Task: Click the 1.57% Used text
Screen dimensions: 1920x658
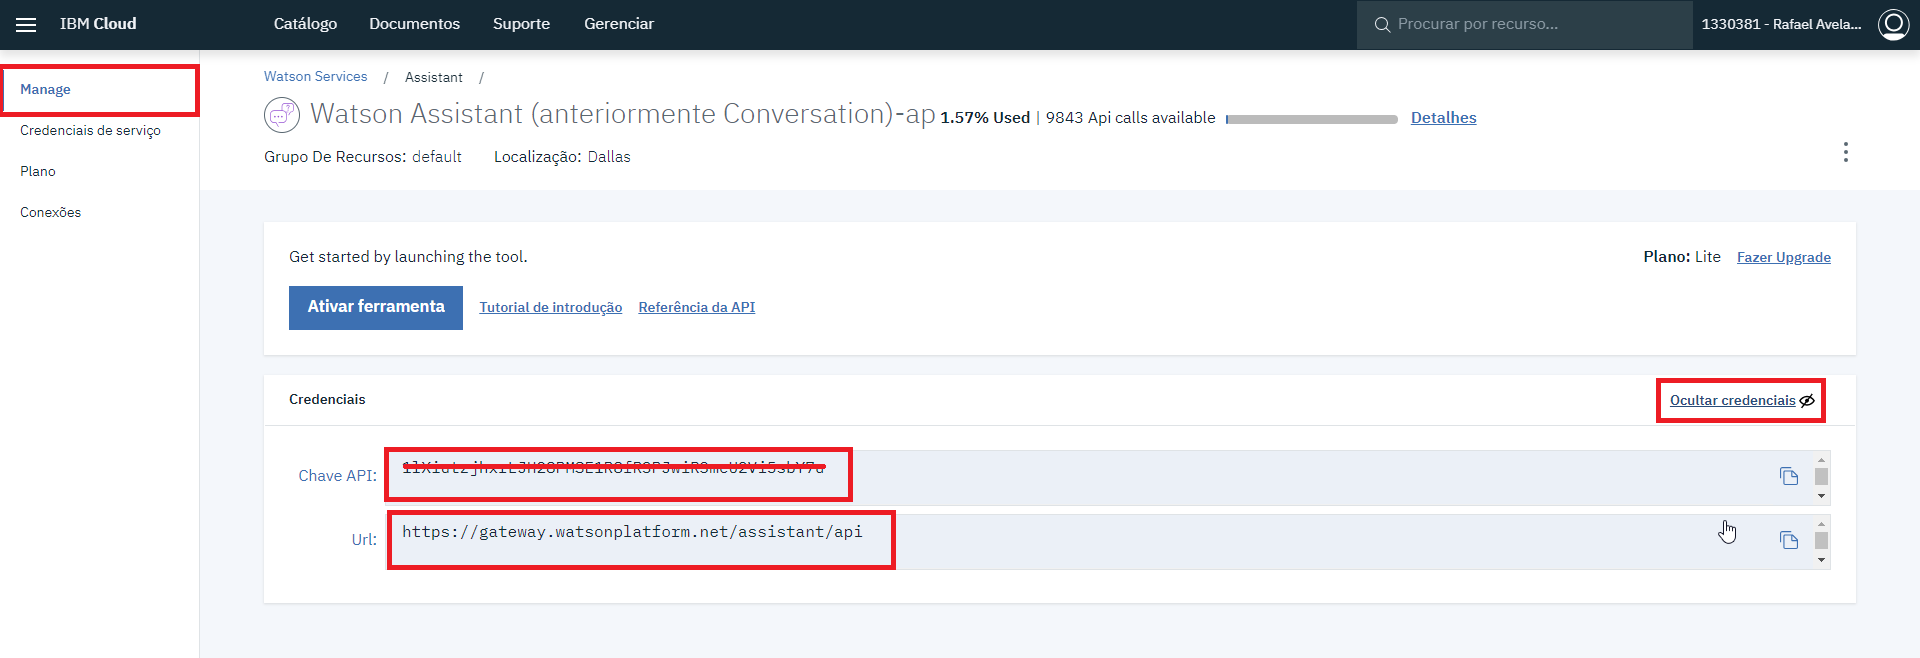Action: (x=985, y=118)
